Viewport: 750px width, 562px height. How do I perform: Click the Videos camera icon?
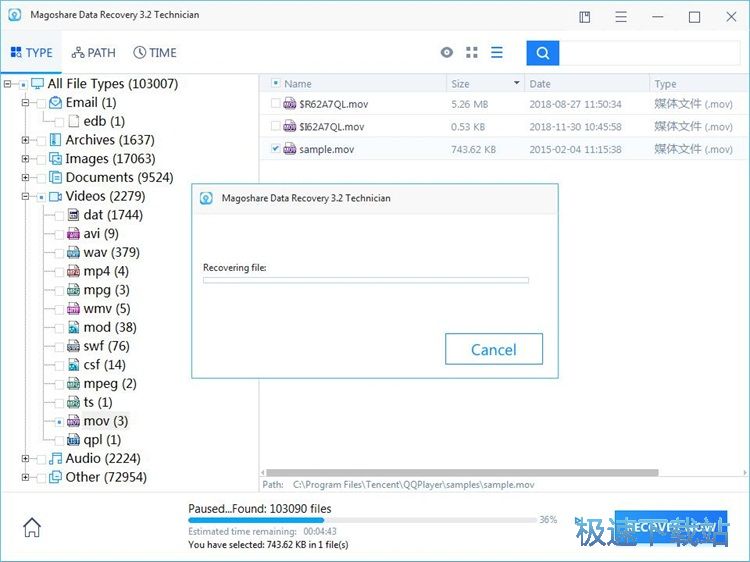pyautogui.click(x=55, y=196)
